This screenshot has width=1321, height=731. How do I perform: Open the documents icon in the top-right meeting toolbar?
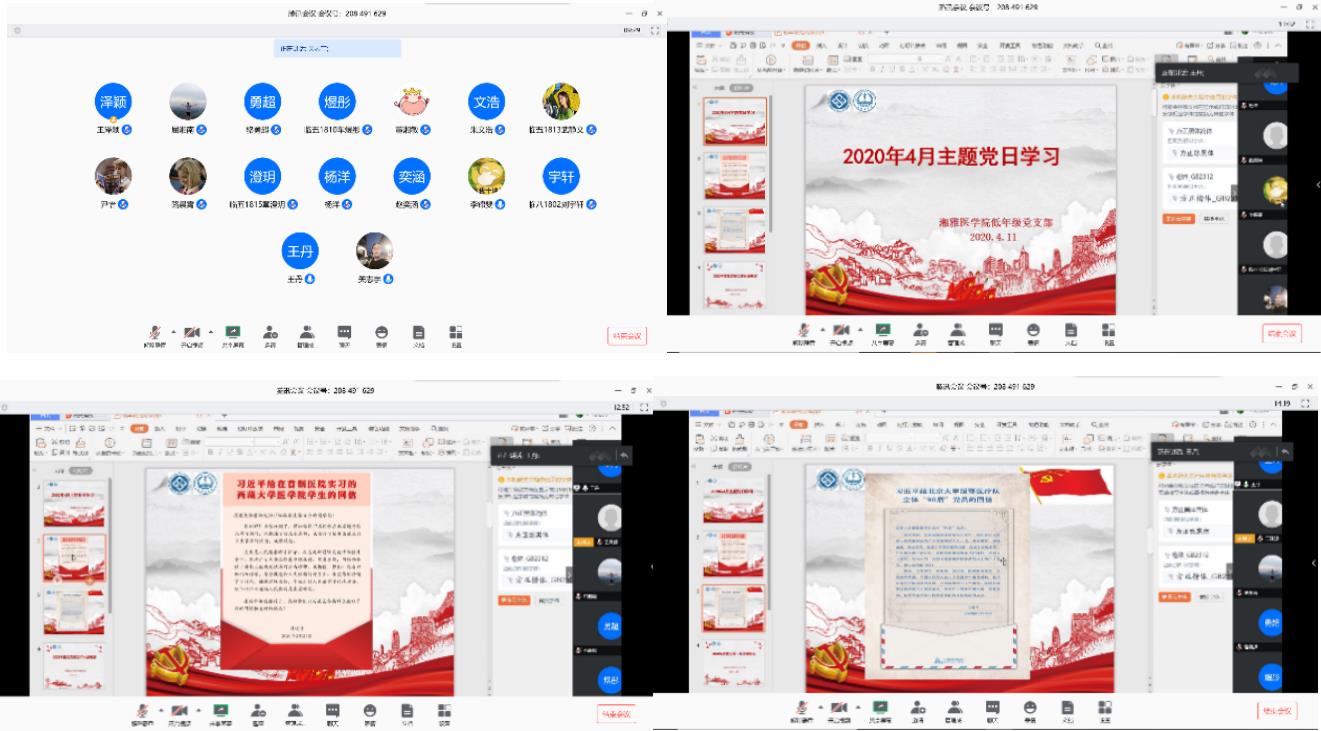coord(1068,331)
